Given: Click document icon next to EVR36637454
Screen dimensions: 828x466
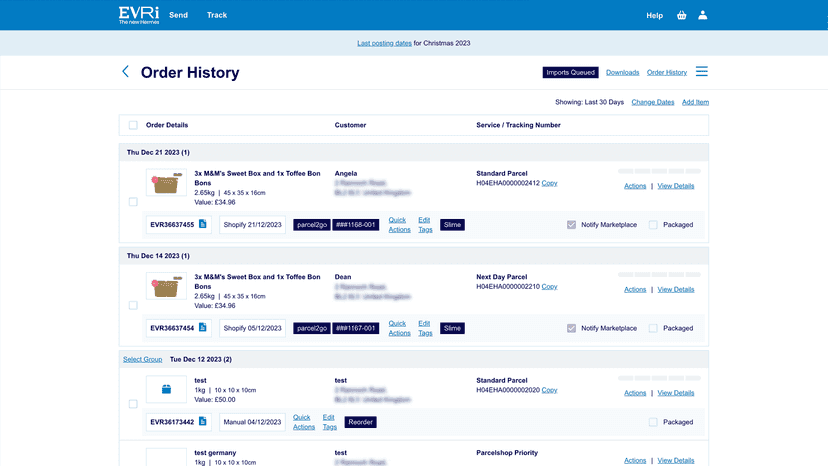Looking at the screenshot, I should (x=203, y=328).
